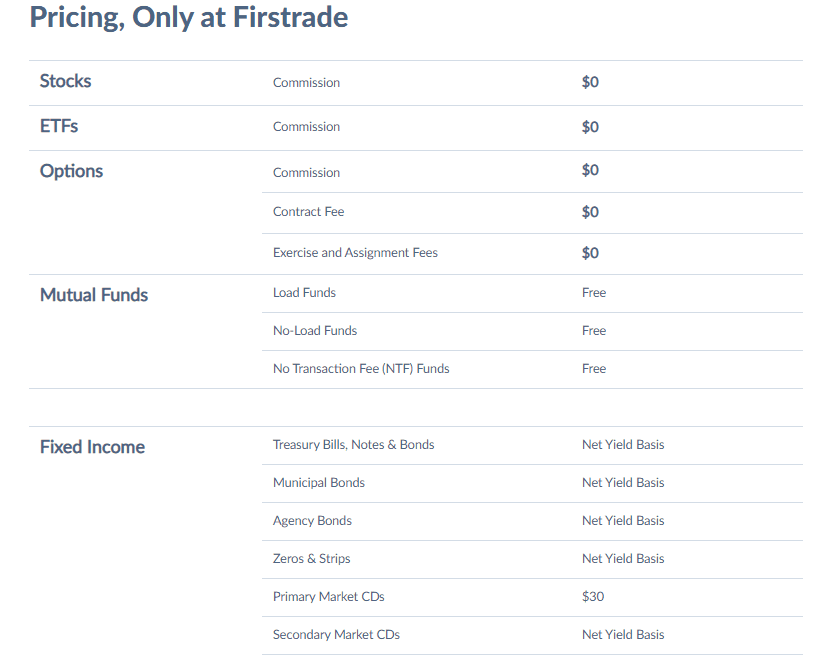Select the Secondary Market CDs row
The width and height of the screenshot is (825, 657).
click(x=532, y=635)
